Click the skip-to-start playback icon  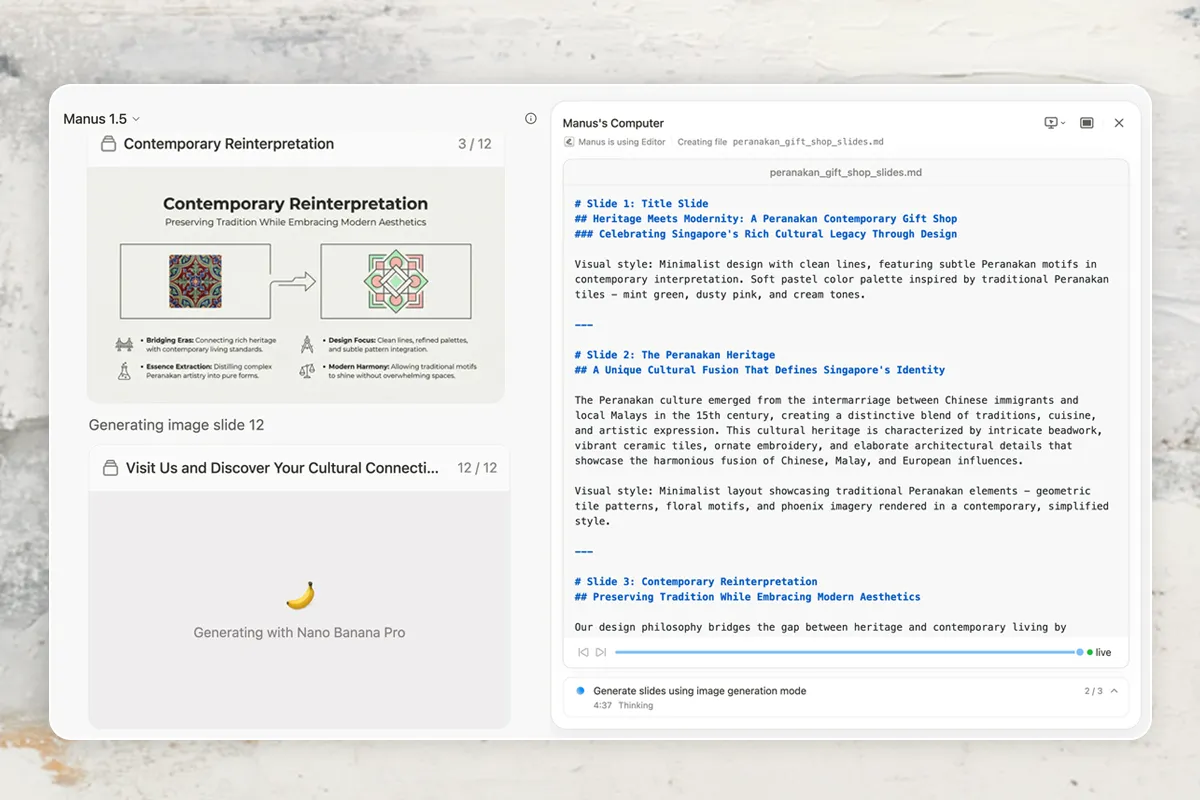[x=583, y=651]
